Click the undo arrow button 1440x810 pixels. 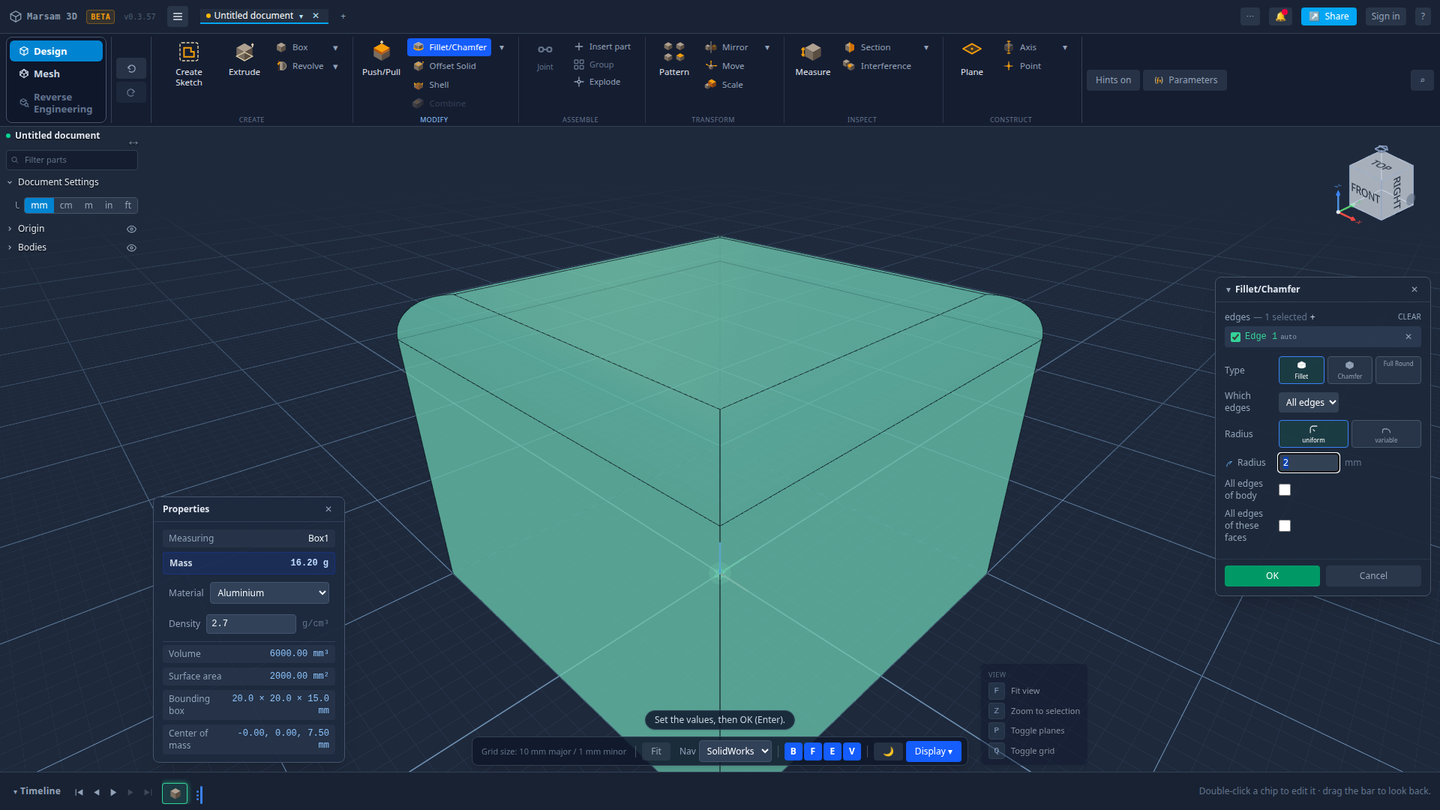point(131,68)
